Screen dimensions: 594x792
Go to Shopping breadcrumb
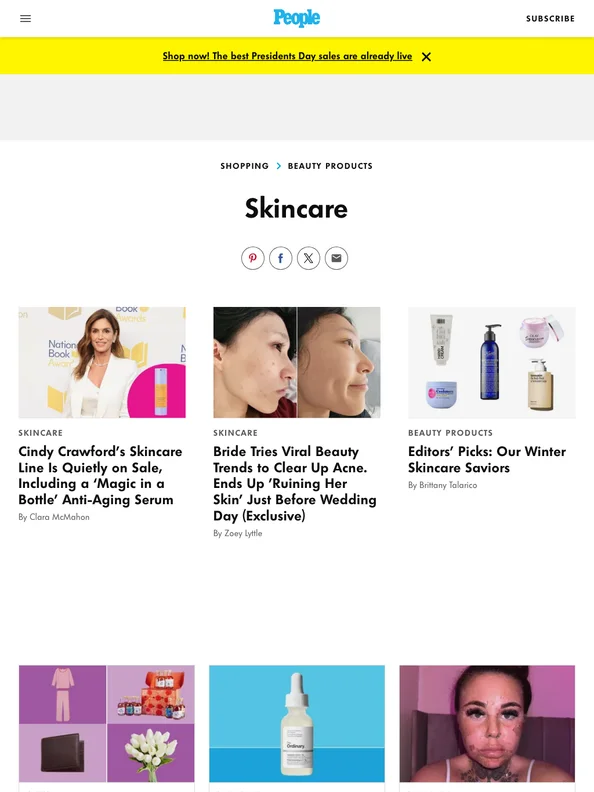(x=244, y=166)
